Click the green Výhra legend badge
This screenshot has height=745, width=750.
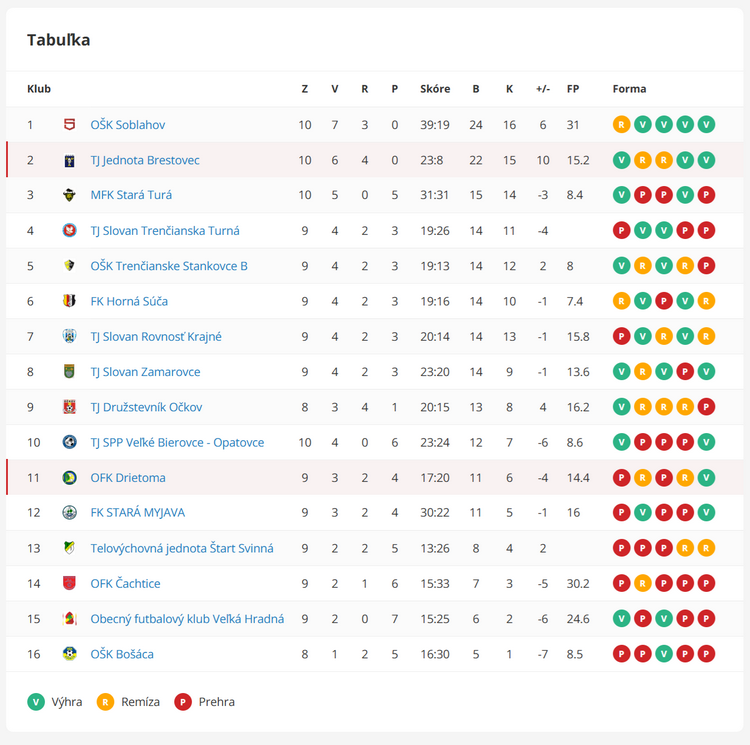[36, 702]
